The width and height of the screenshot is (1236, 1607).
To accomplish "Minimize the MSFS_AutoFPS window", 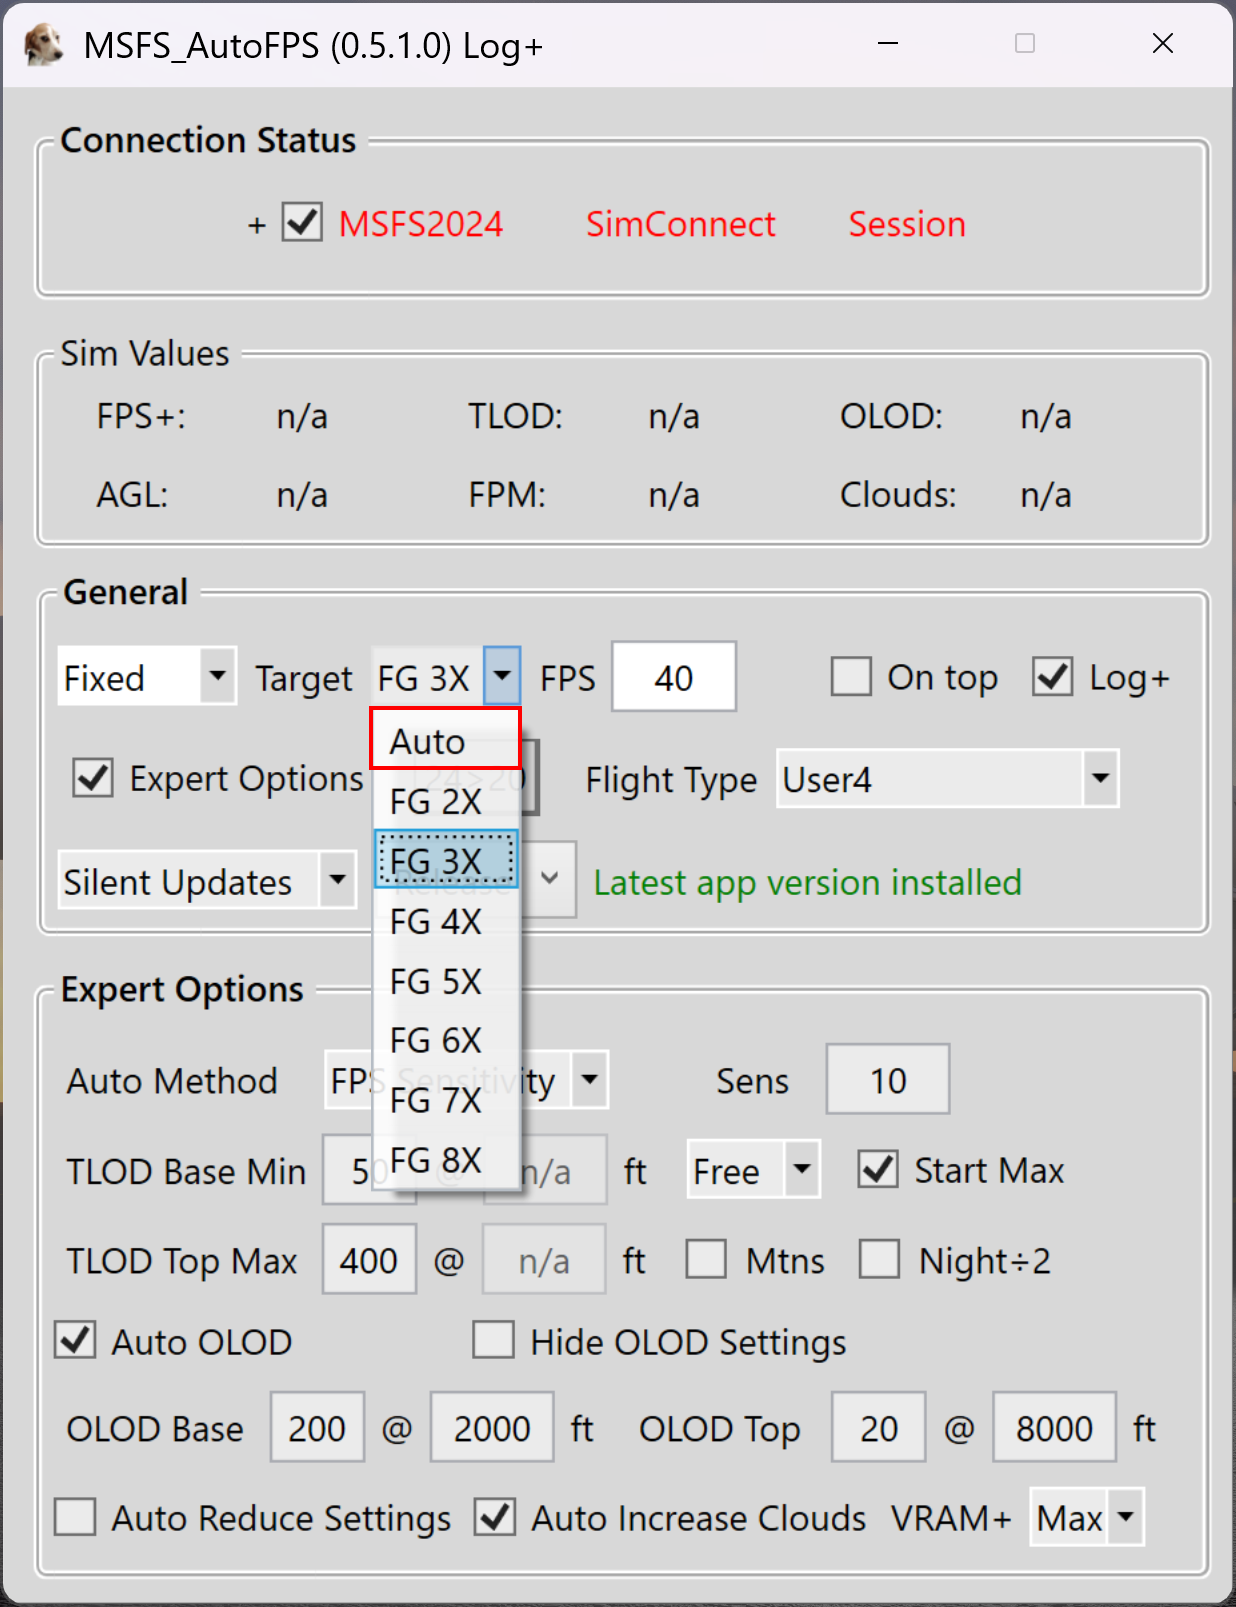I will click(888, 43).
